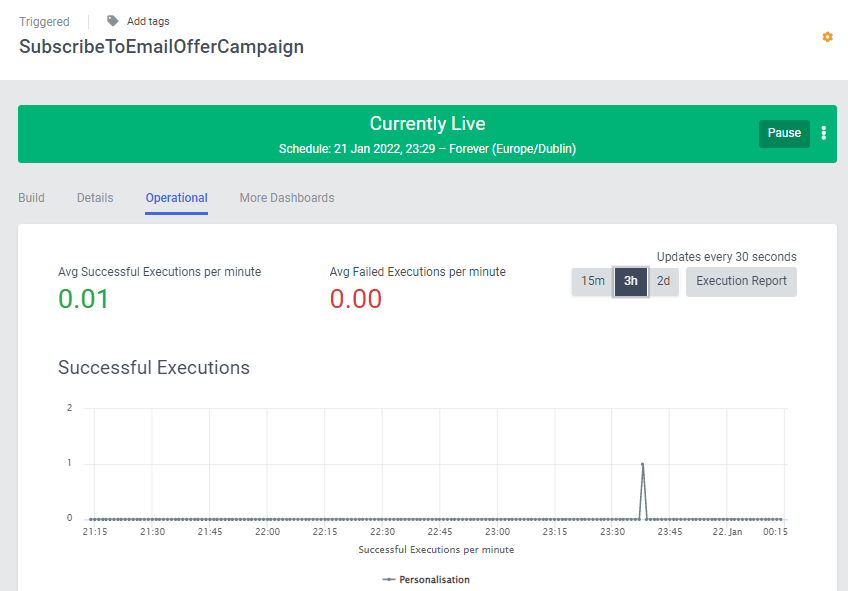Go to the More Dashboards tab
The width and height of the screenshot is (848, 591).
coord(287,198)
